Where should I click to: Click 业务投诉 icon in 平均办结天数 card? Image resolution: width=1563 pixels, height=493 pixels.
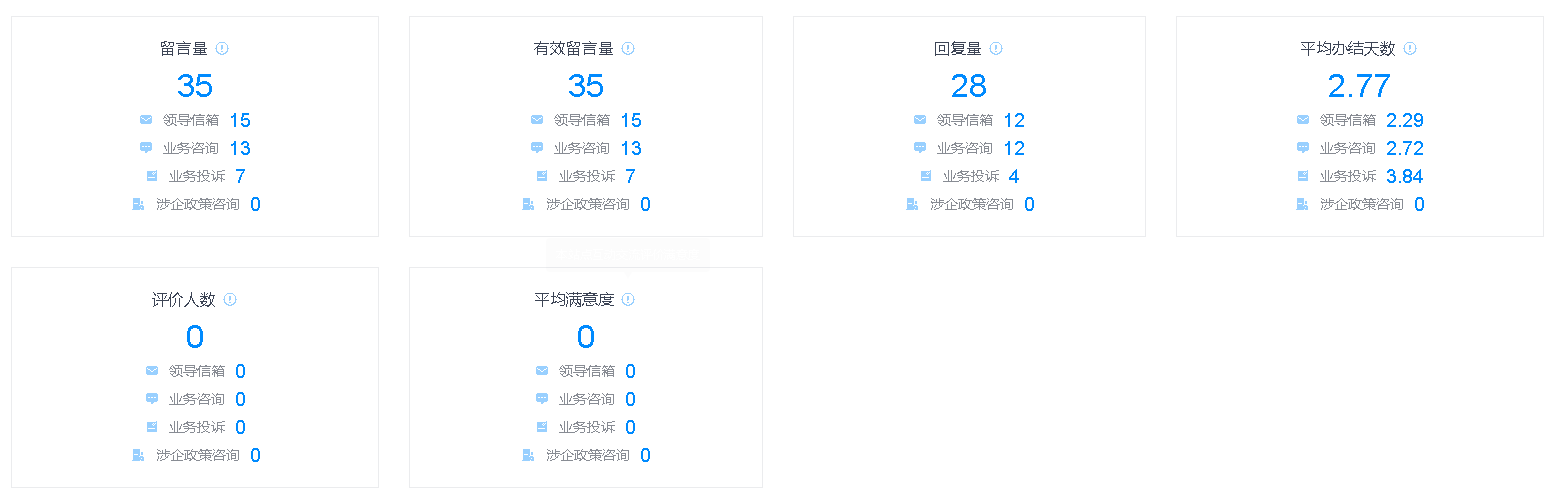pyautogui.click(x=1303, y=176)
